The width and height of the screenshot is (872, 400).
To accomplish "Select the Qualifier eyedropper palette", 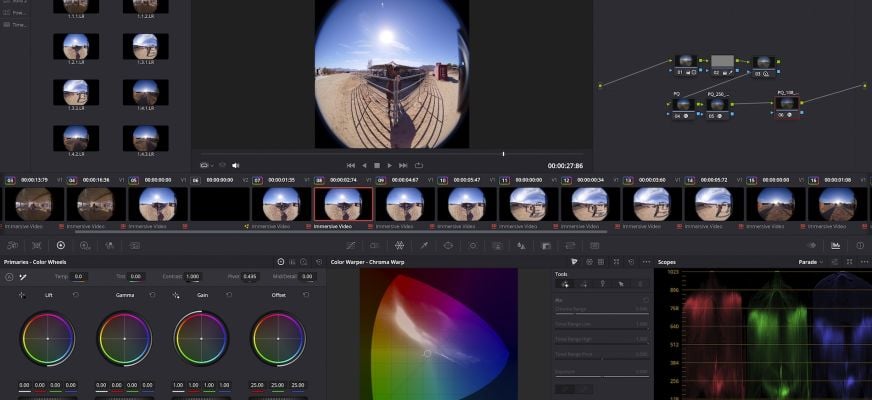I will point(424,245).
